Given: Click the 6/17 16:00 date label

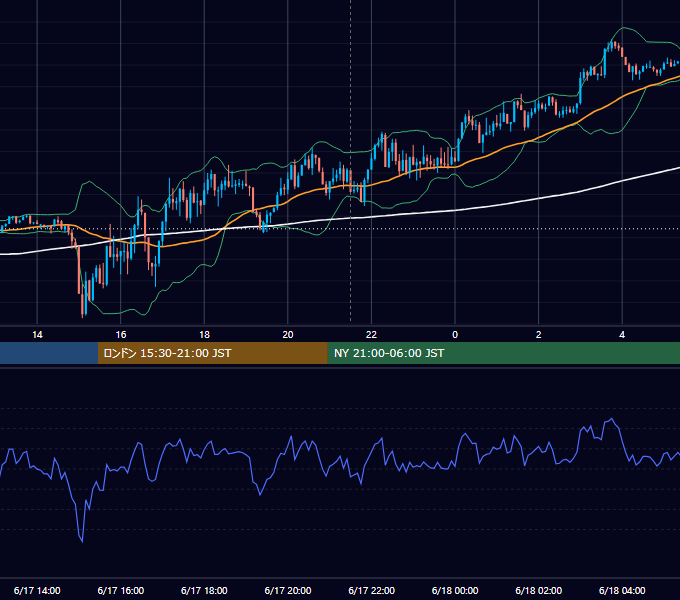Looking at the screenshot, I should tap(121, 590).
